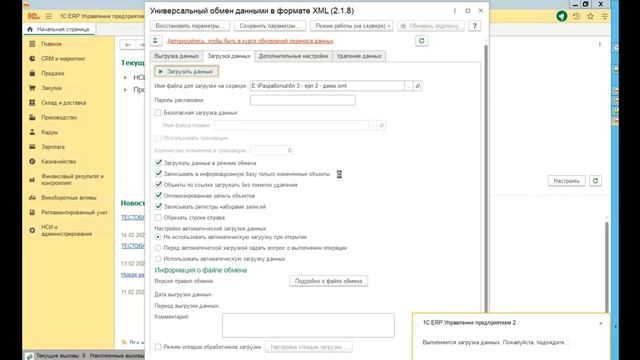The width and height of the screenshot is (640, 360).
Task: Open the dialog's three-dots more menu
Action: click(454, 11)
